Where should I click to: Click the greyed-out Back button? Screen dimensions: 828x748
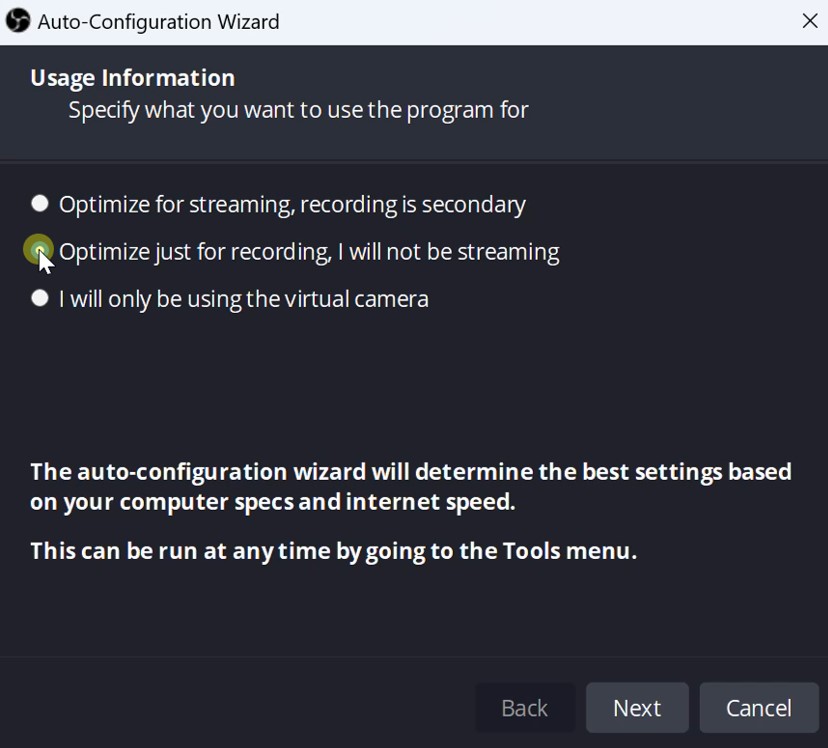pos(524,708)
